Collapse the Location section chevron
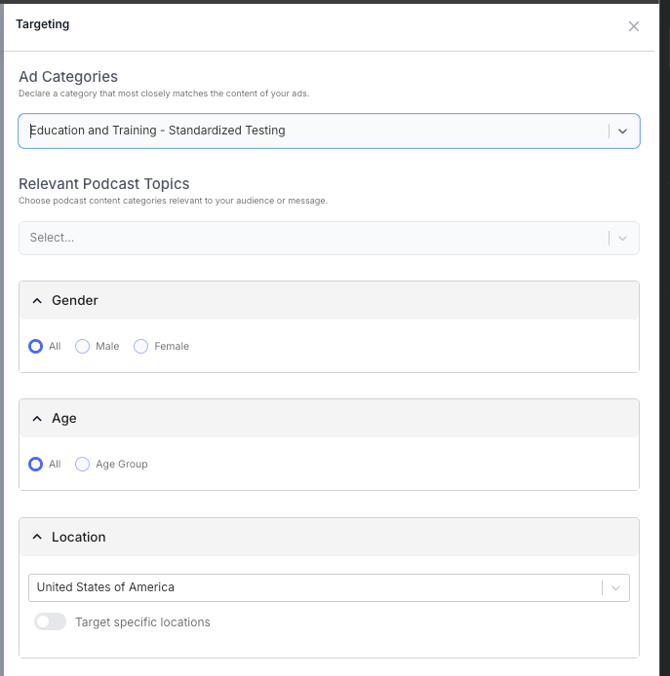The height and width of the screenshot is (676, 670). 37,537
